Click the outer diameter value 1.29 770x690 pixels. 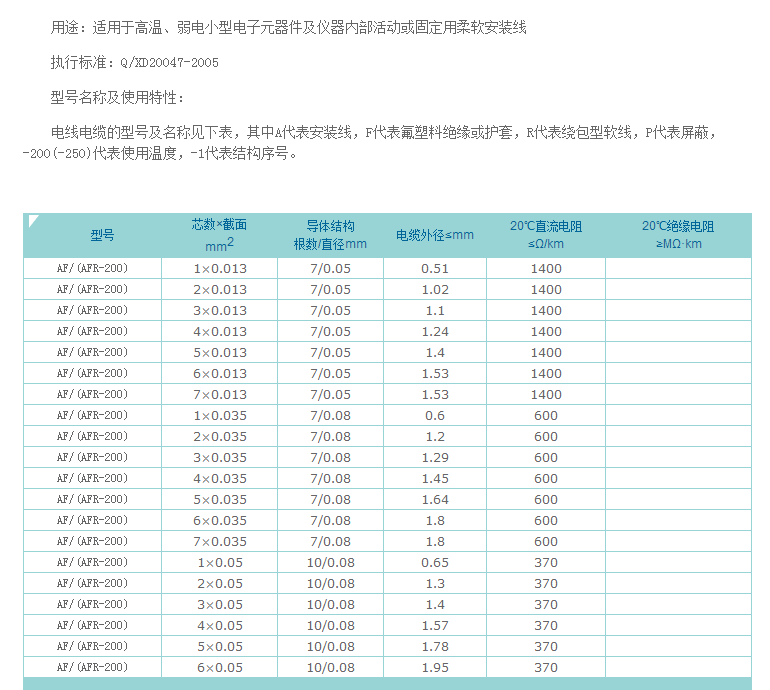tap(435, 458)
